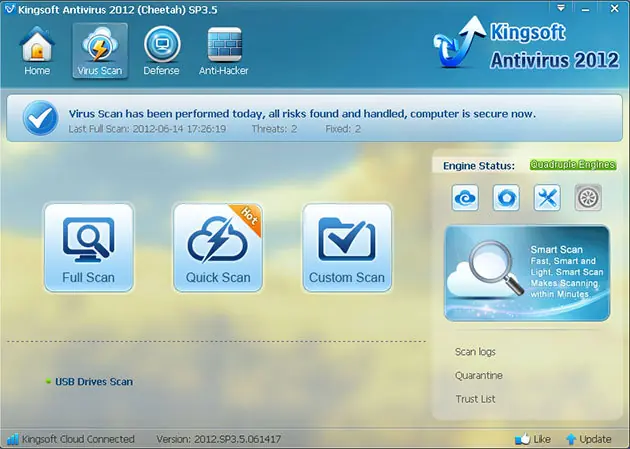This screenshot has height=449, width=630.
Task: Open the Quarantine list
Action: coord(478,376)
